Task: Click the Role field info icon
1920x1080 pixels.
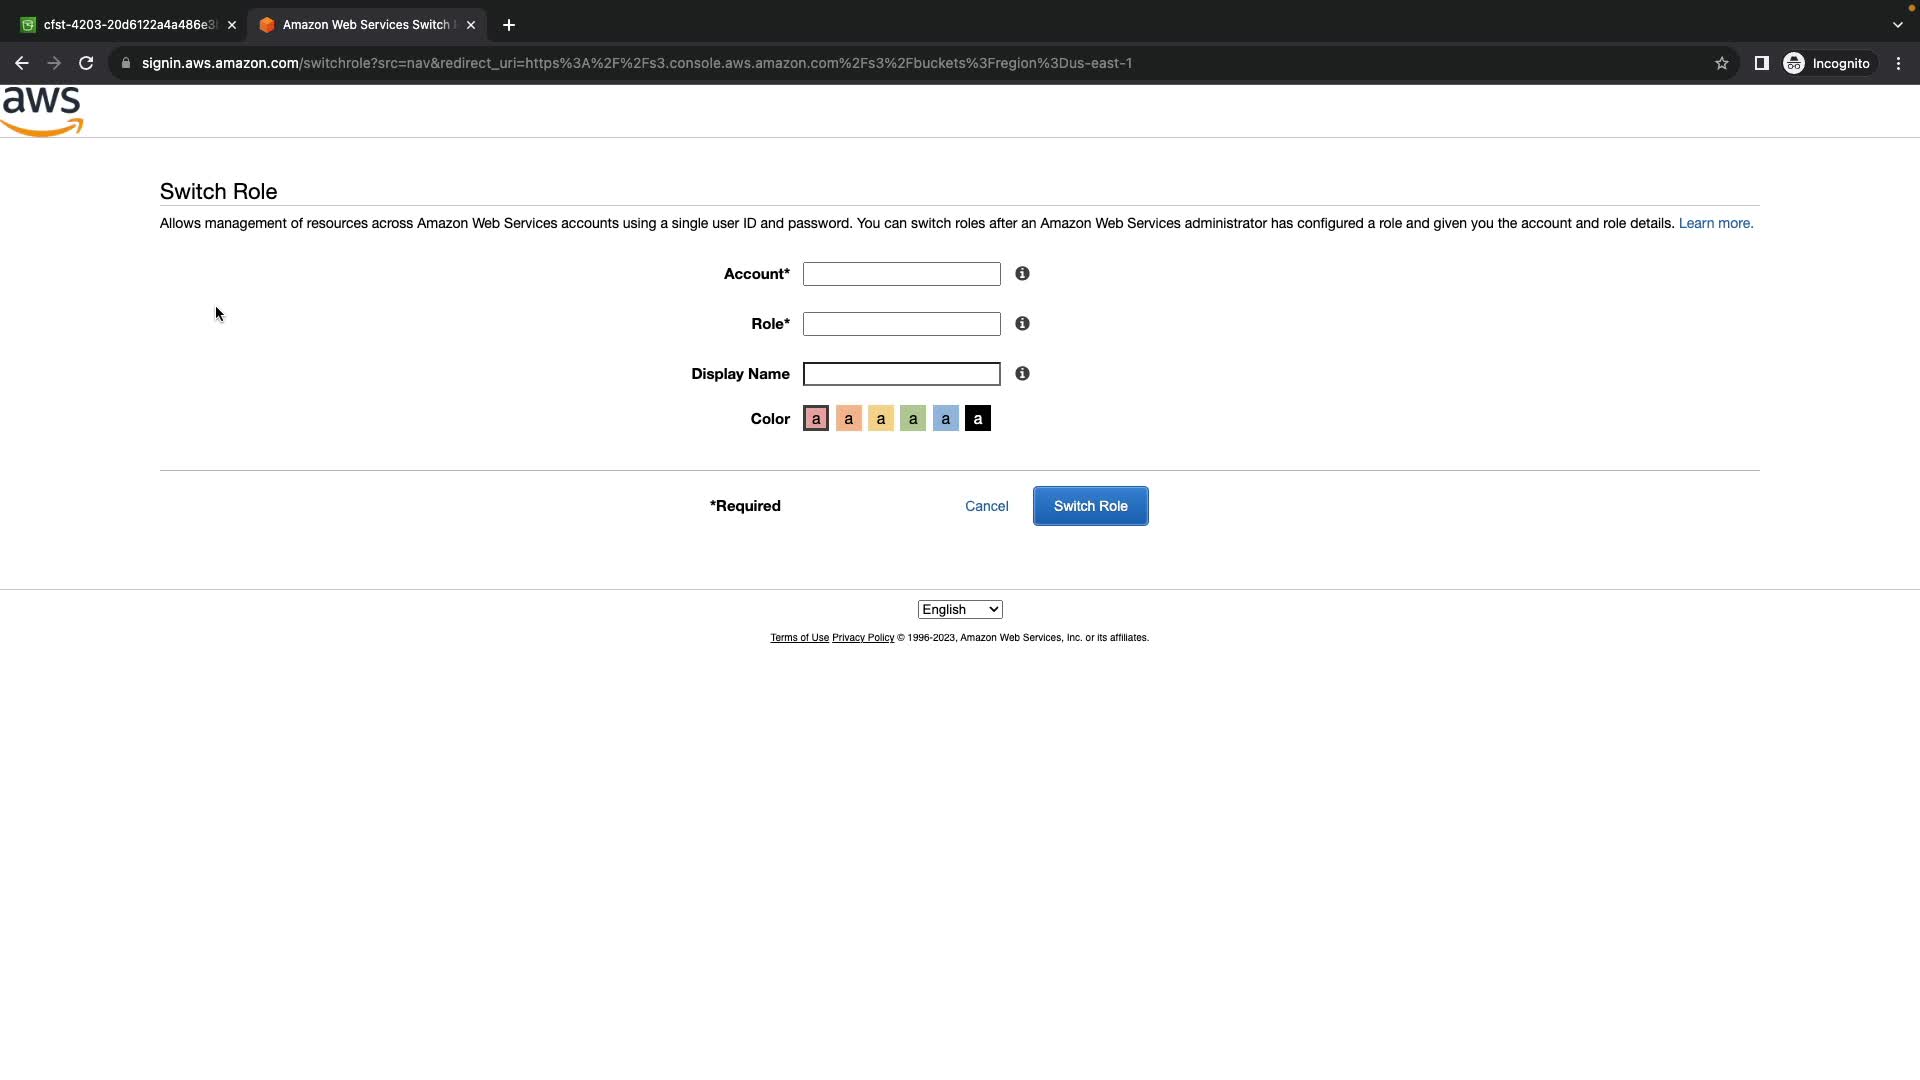Action: (x=1022, y=323)
